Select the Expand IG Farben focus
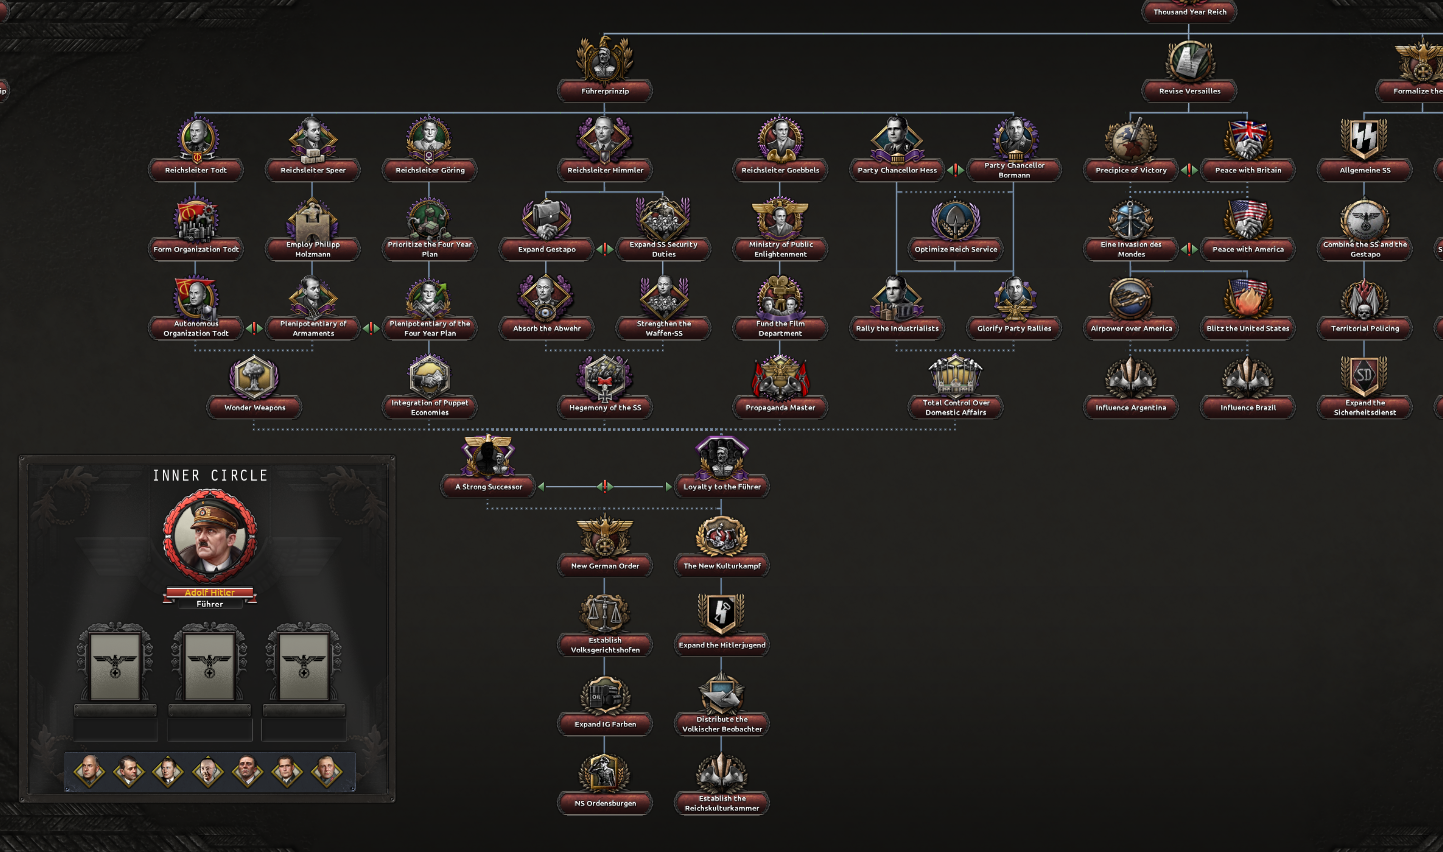 (x=605, y=702)
